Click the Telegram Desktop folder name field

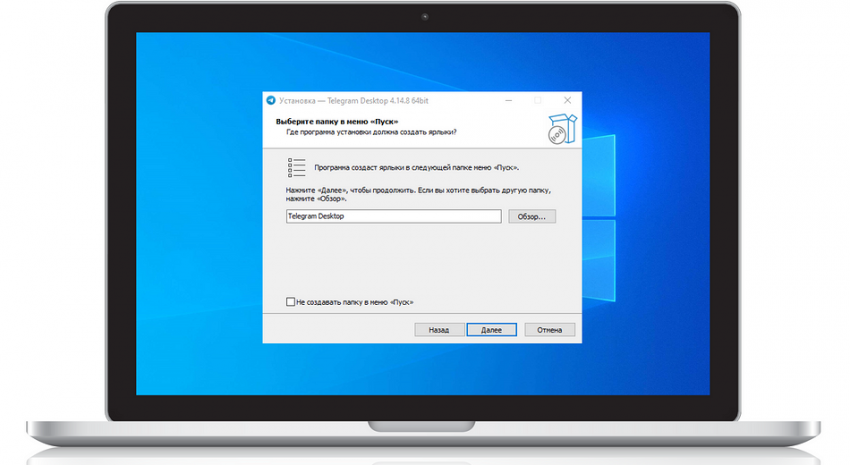[392, 216]
